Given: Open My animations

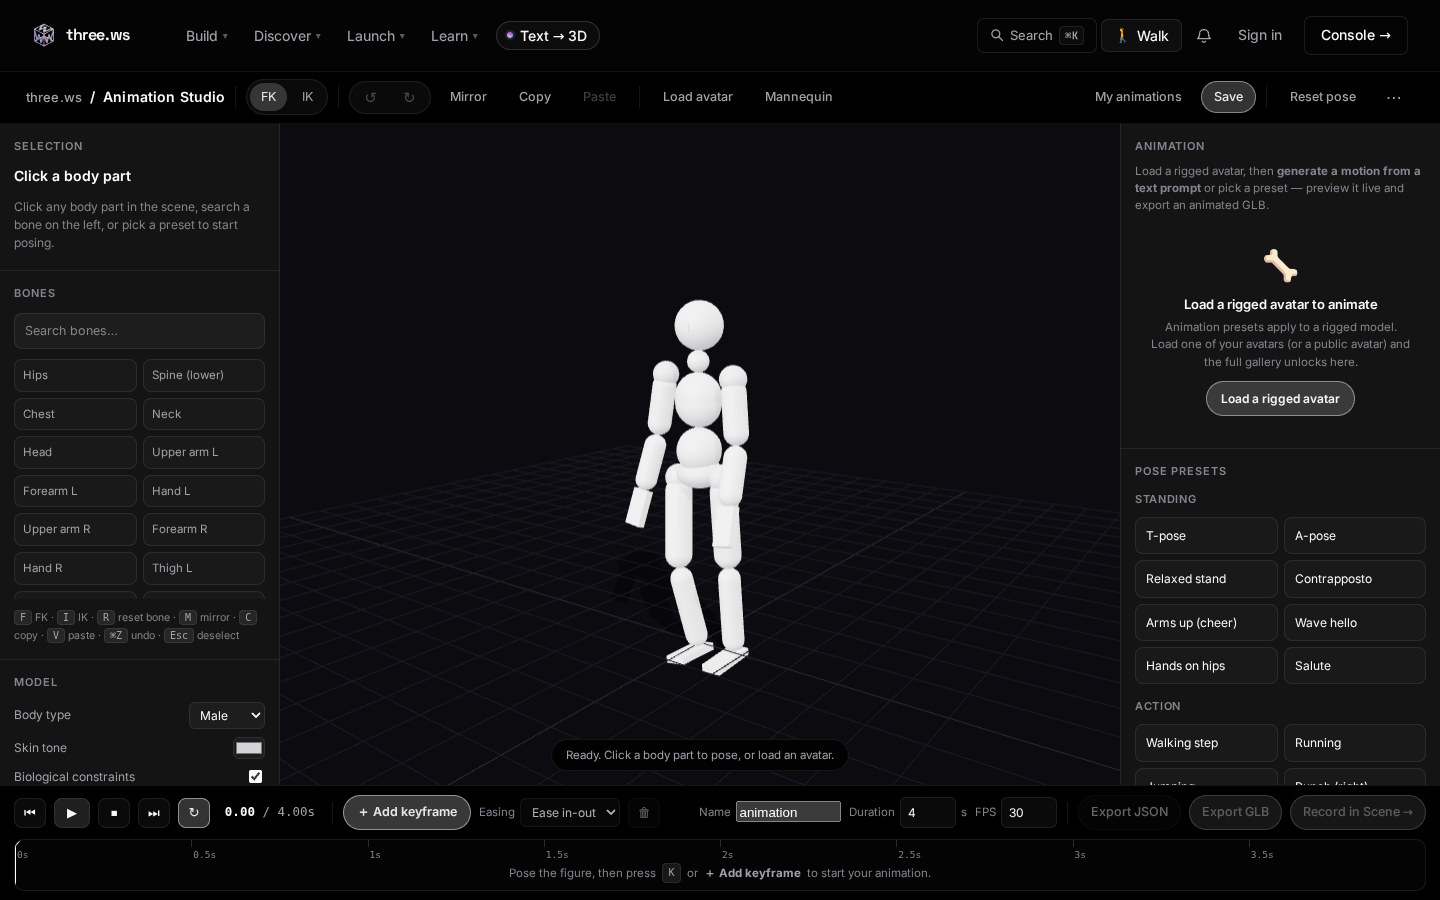Looking at the screenshot, I should [1138, 97].
